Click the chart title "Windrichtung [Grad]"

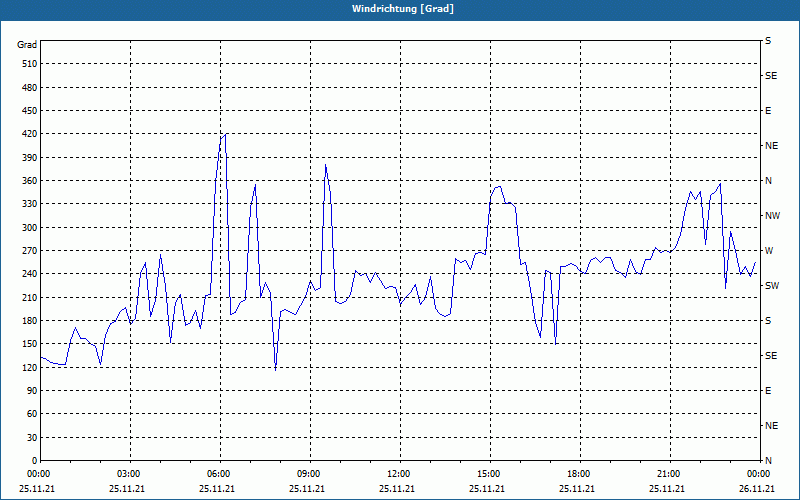(x=403, y=9)
